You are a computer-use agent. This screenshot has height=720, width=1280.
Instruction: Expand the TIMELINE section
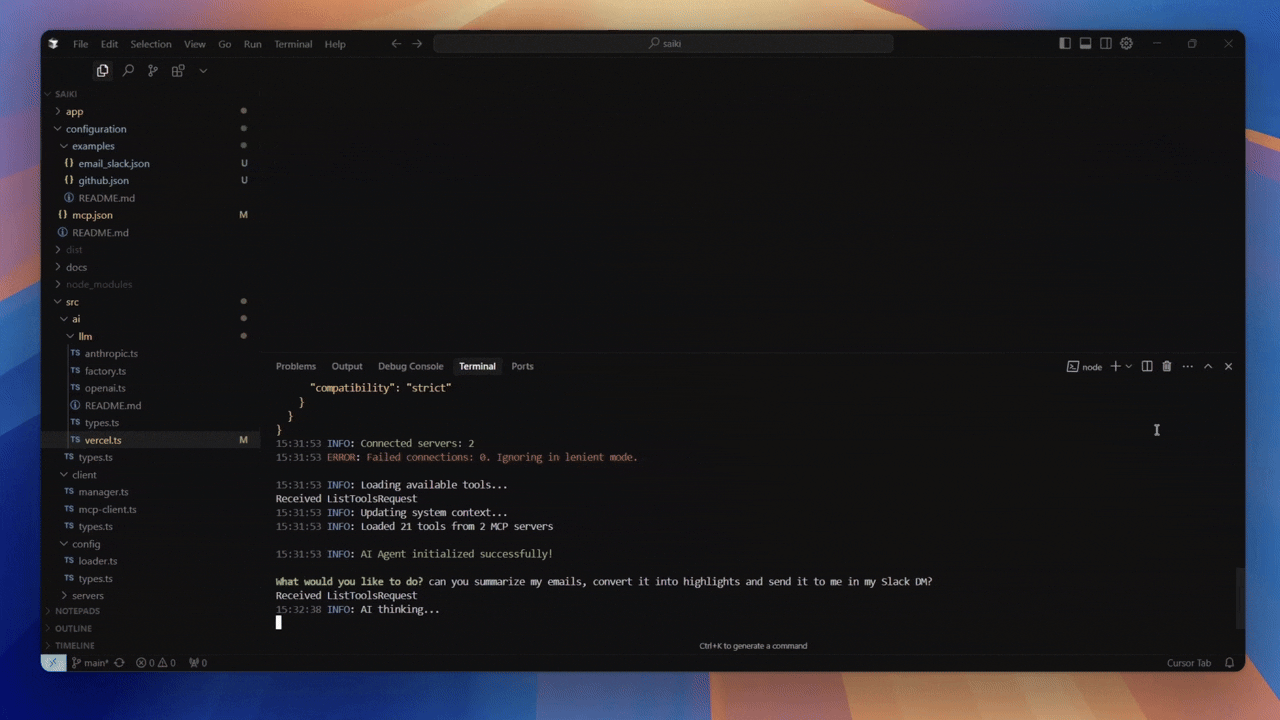74,646
